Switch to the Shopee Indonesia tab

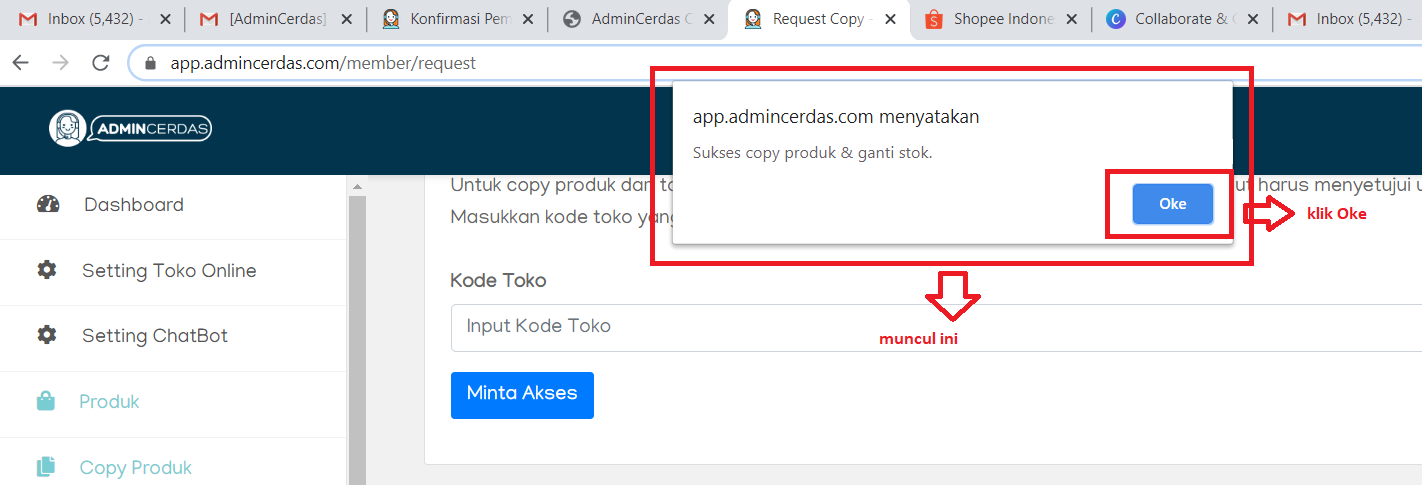[x=1000, y=19]
